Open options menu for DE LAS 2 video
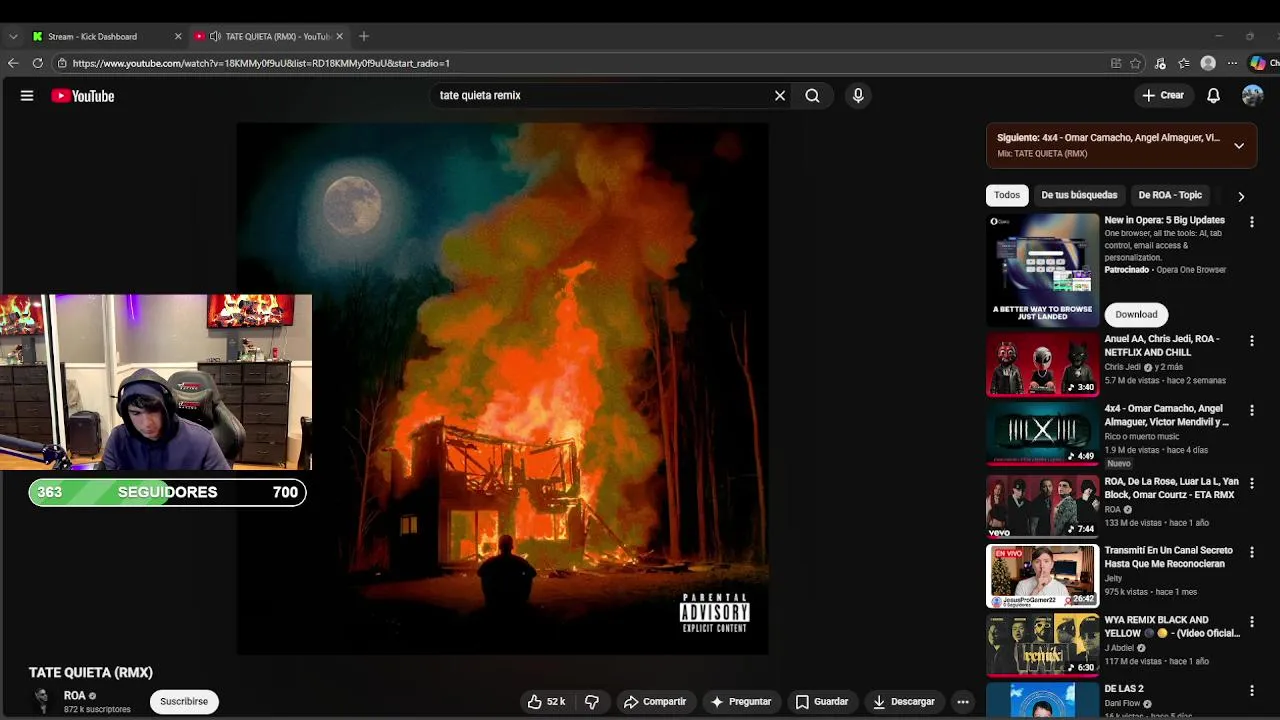Screen dimensions: 1280x720 point(1251,691)
